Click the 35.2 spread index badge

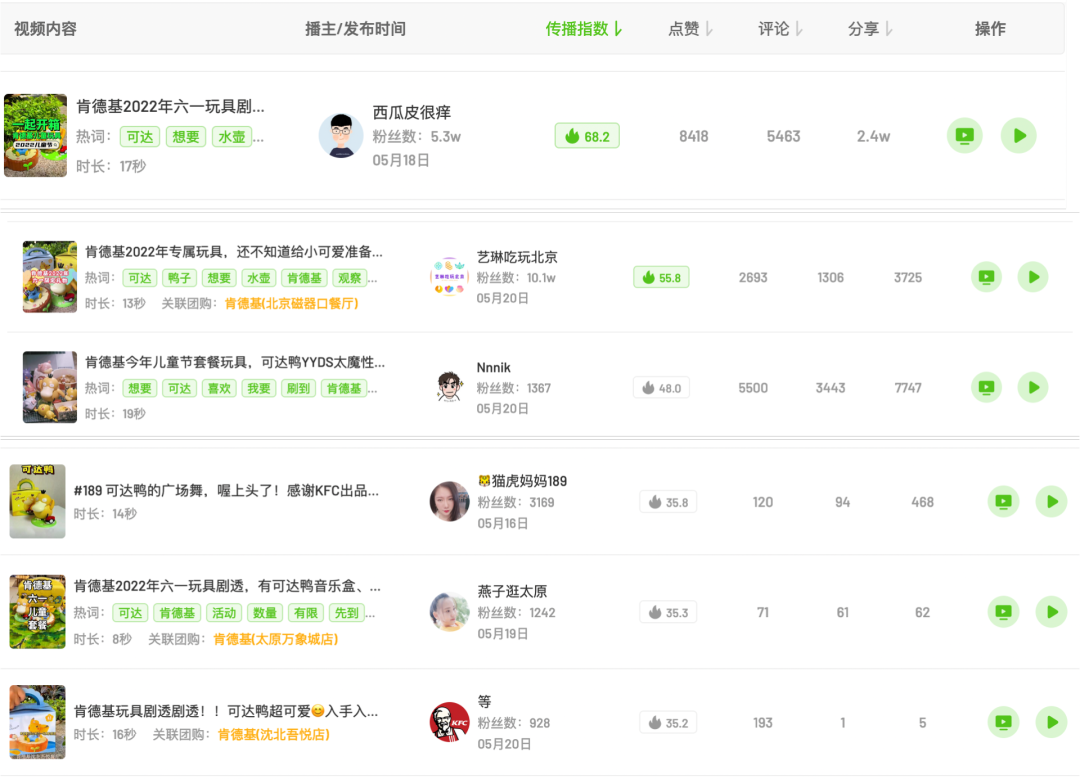tap(668, 723)
